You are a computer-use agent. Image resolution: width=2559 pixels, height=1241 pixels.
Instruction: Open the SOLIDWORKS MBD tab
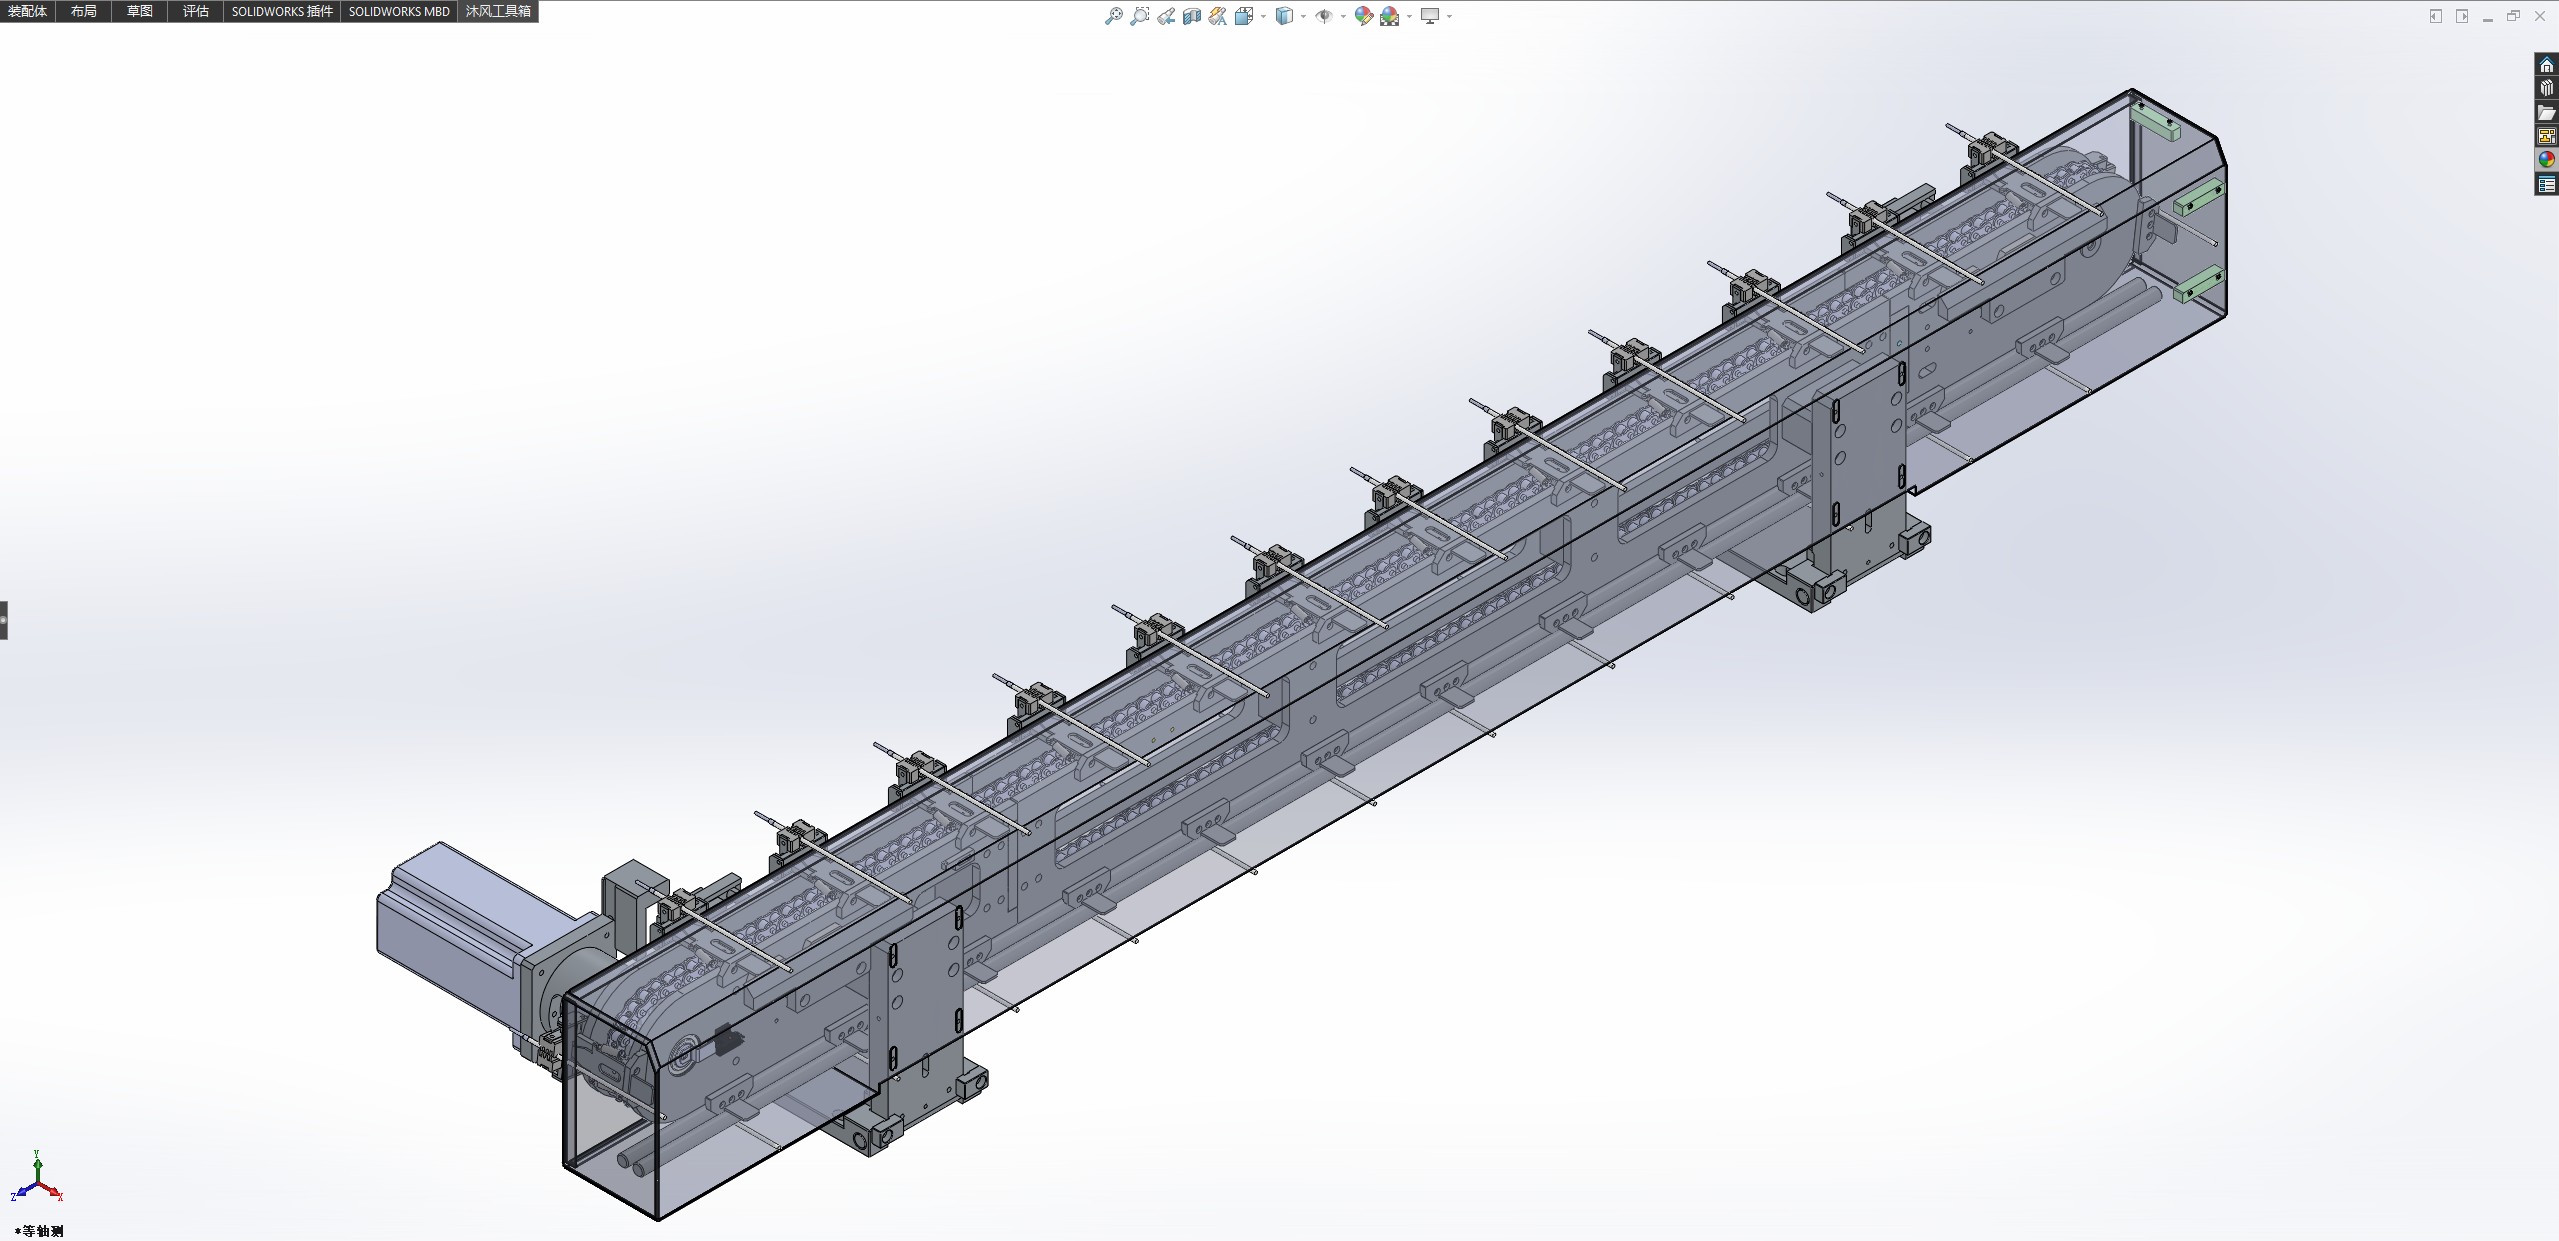(398, 11)
